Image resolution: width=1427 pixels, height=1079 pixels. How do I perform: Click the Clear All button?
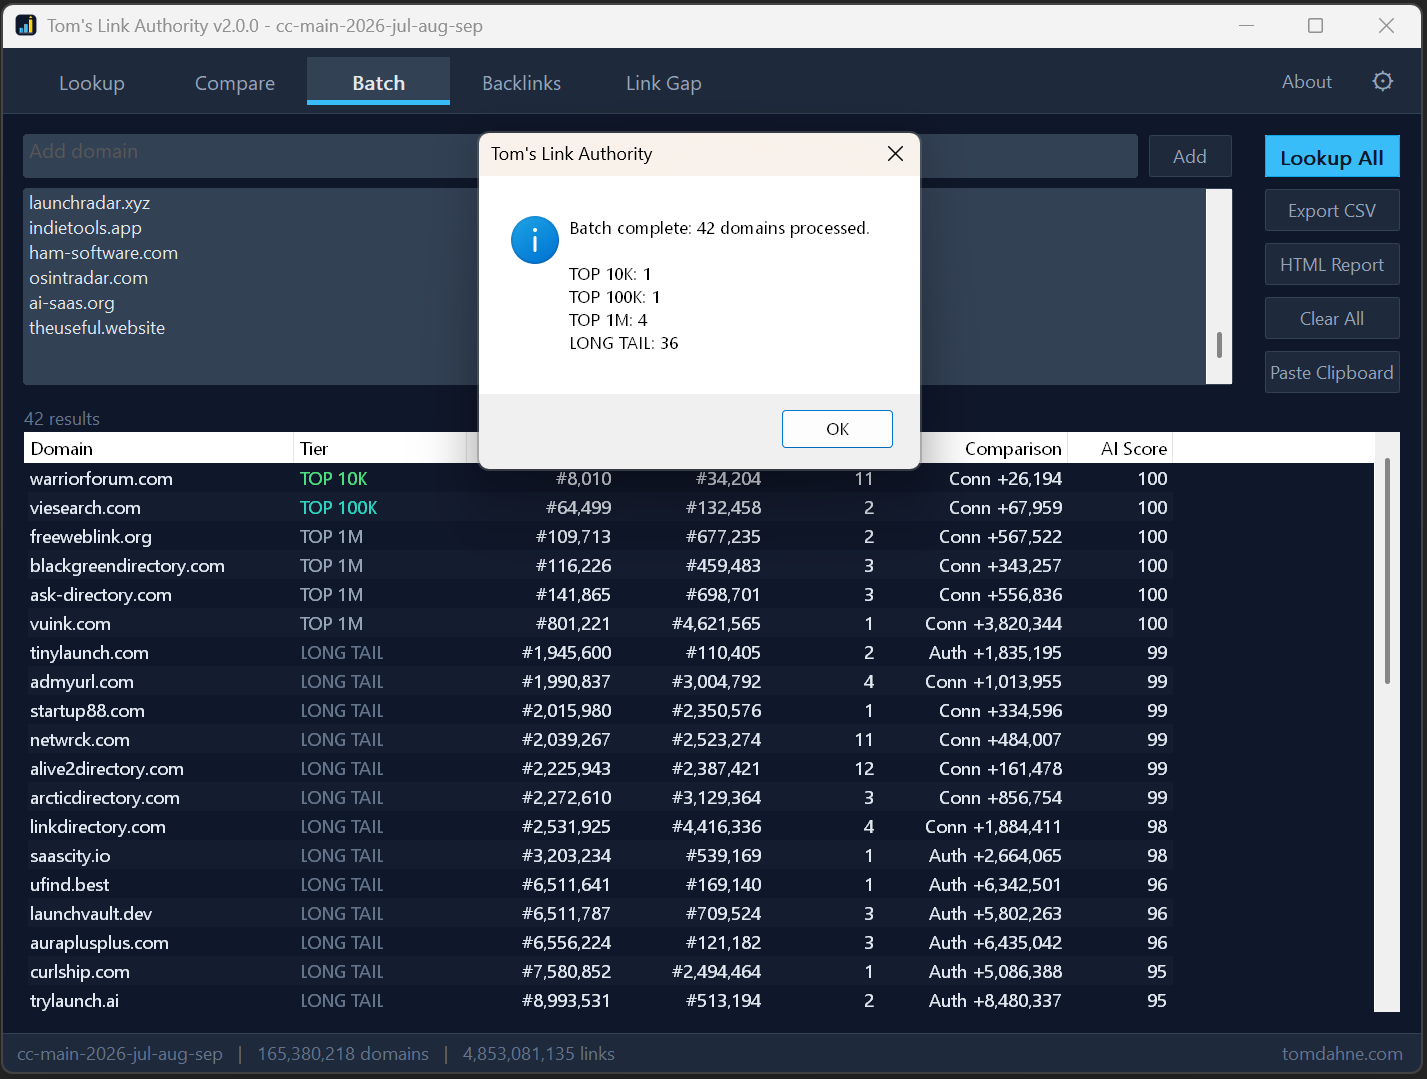1332,319
